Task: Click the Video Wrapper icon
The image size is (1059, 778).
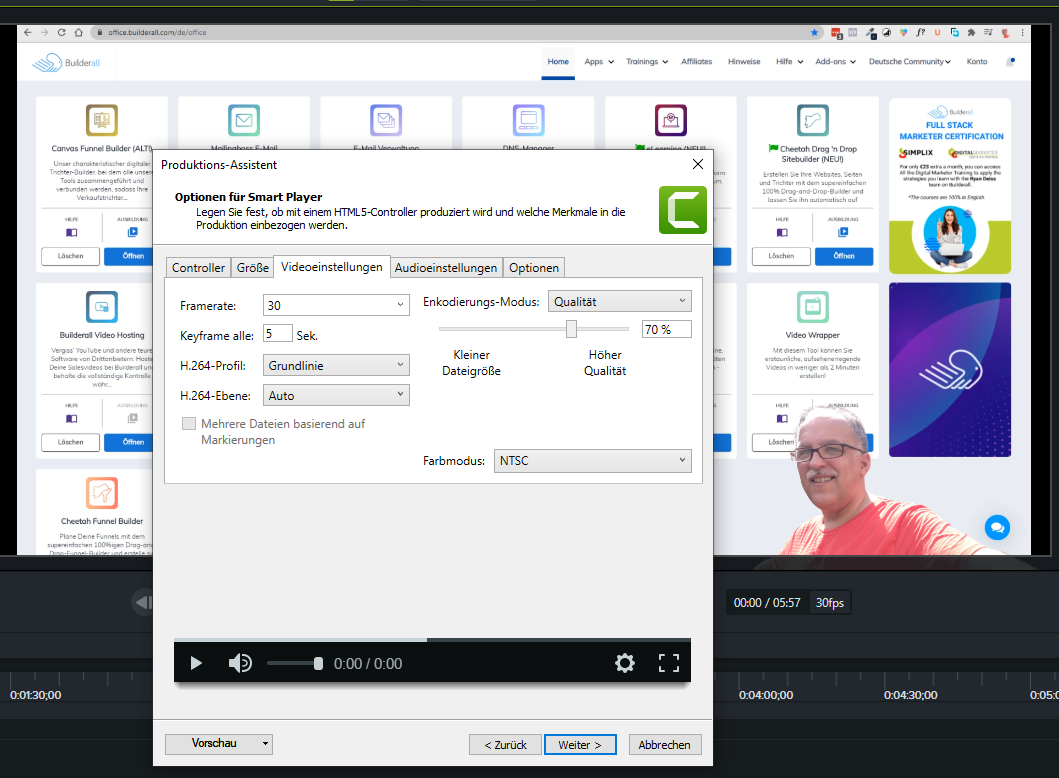Action: click(x=812, y=307)
